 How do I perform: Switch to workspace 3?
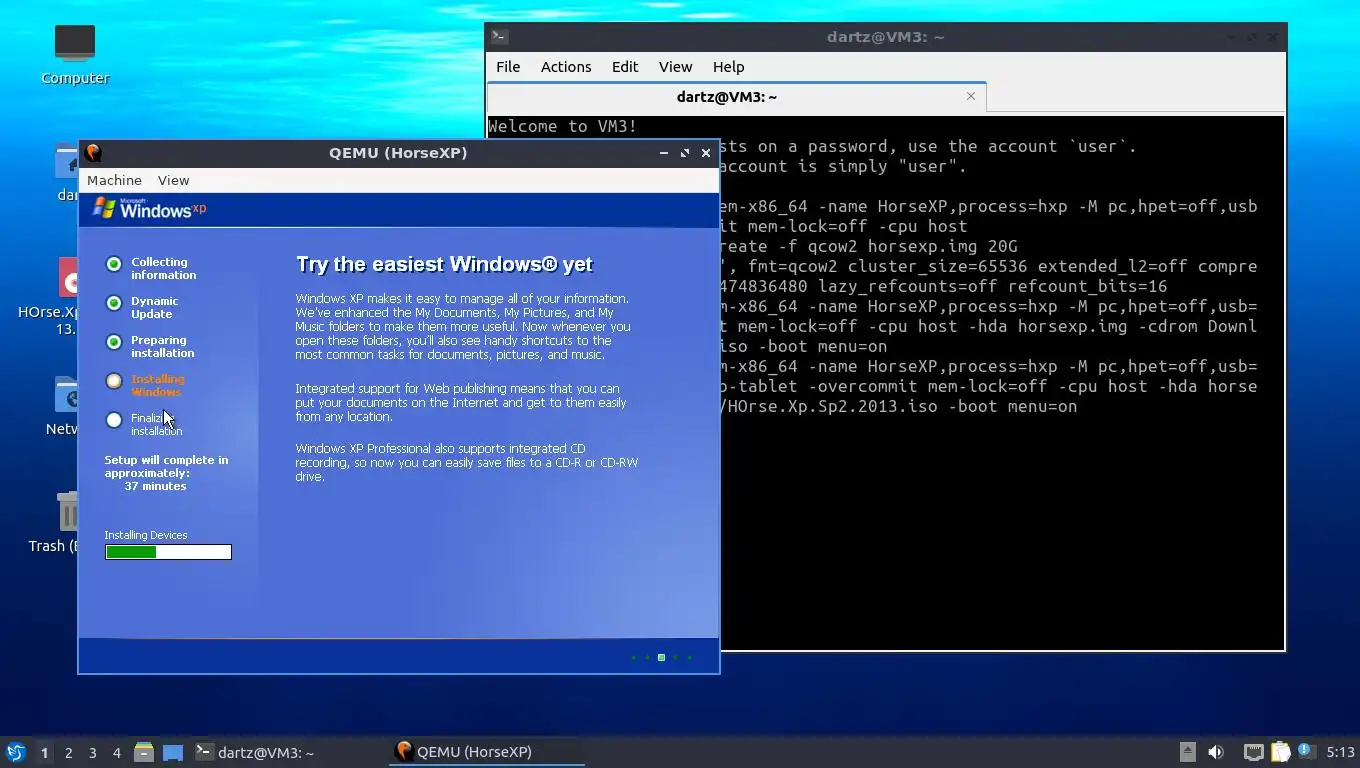[x=92, y=752]
